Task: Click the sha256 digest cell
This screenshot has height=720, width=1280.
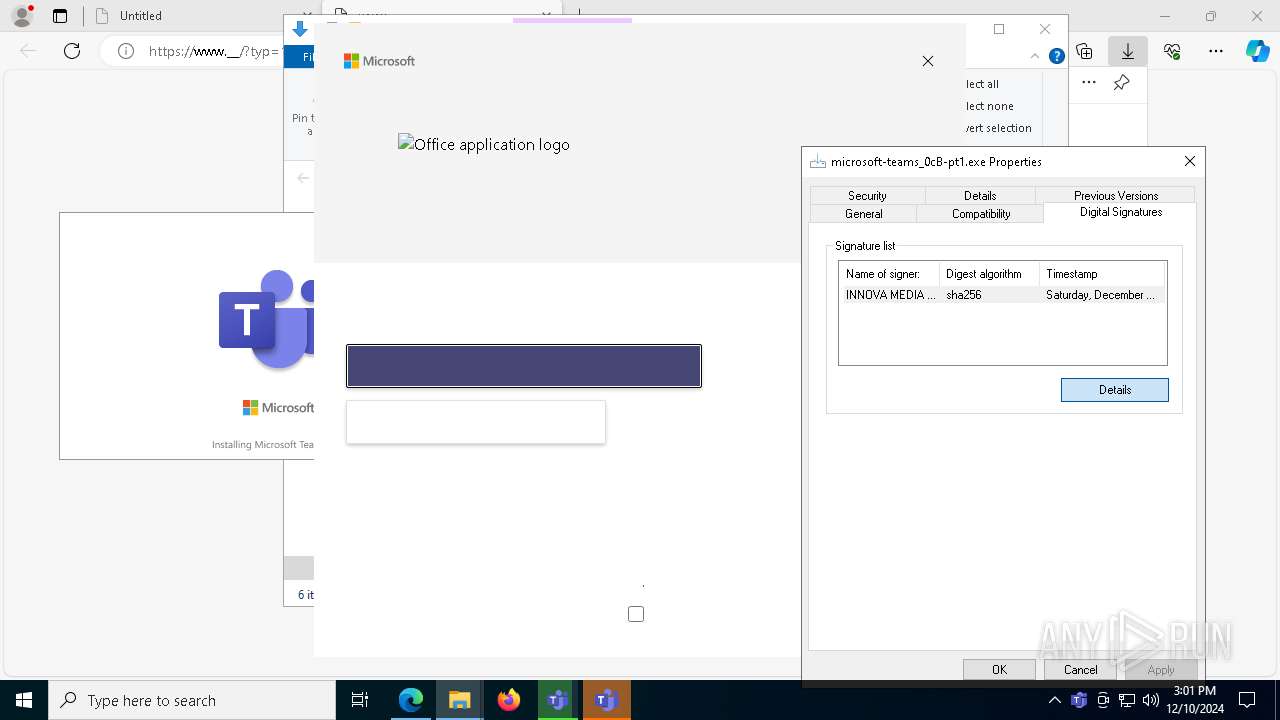Action: point(964,295)
